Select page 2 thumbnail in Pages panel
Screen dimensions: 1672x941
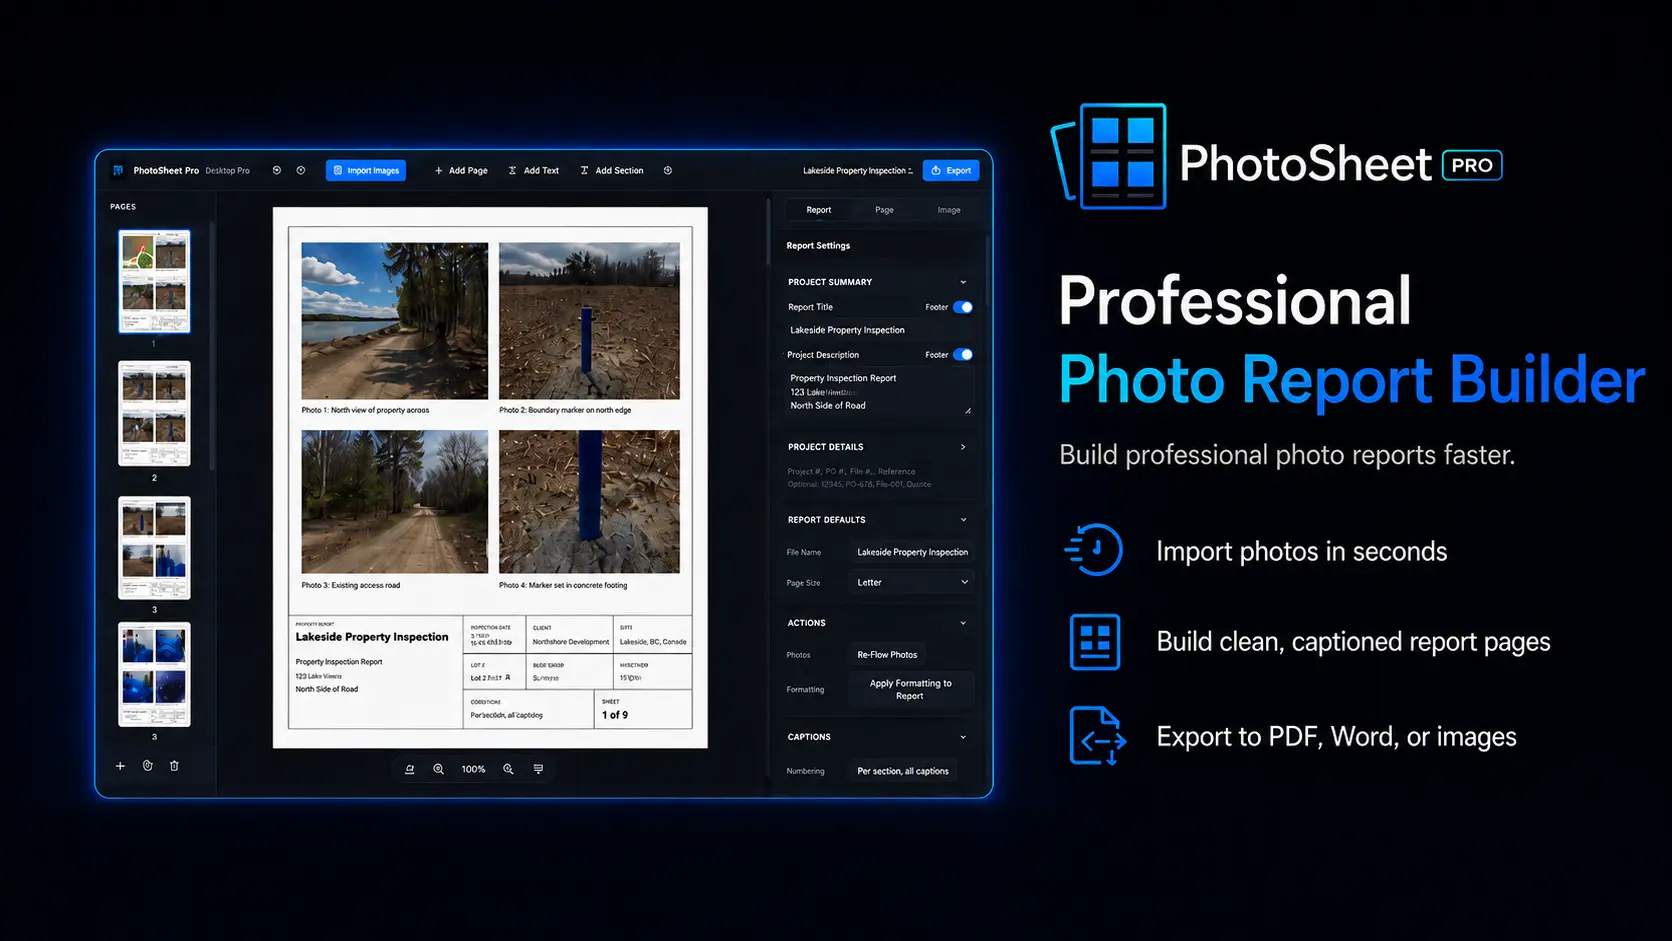point(154,413)
